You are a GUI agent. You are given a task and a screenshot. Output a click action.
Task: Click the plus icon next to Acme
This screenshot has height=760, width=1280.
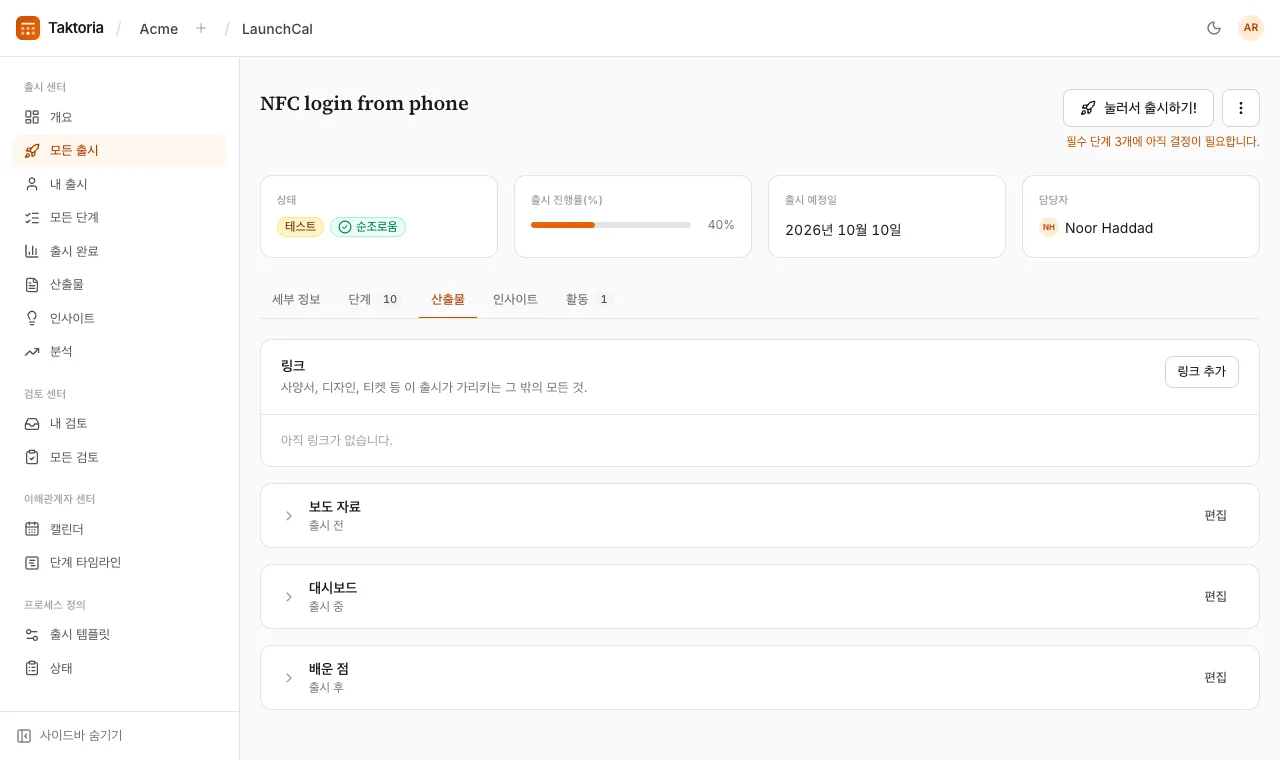(201, 28)
